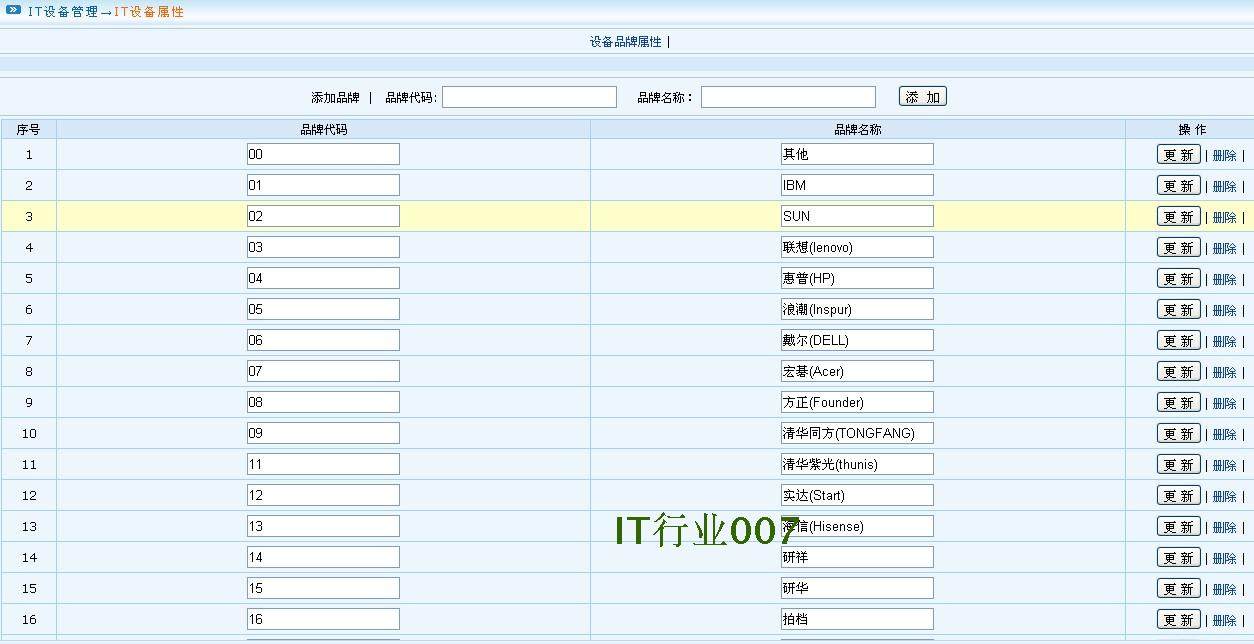Open the 设备品牌属性 tab
Viewport: 1254px width, 644px height.
pyautogui.click(x=625, y=42)
